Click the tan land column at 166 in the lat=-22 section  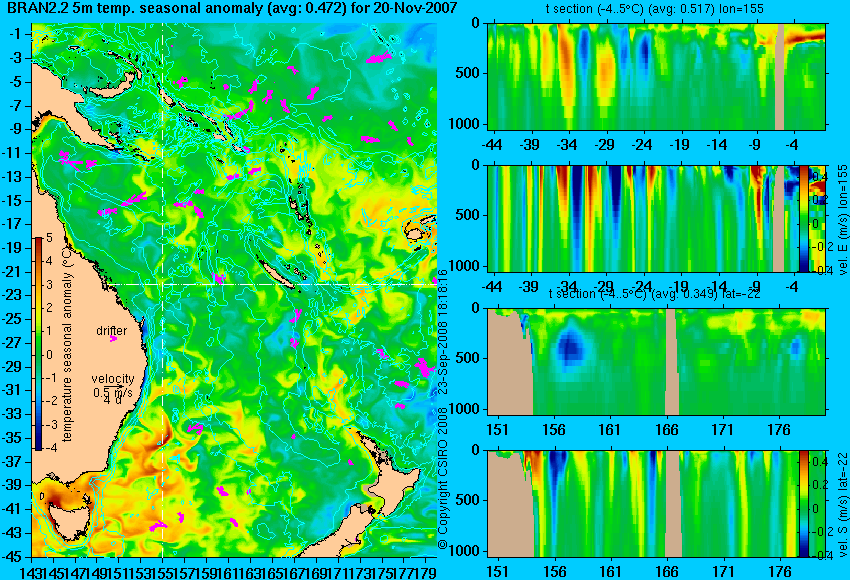coord(672,361)
